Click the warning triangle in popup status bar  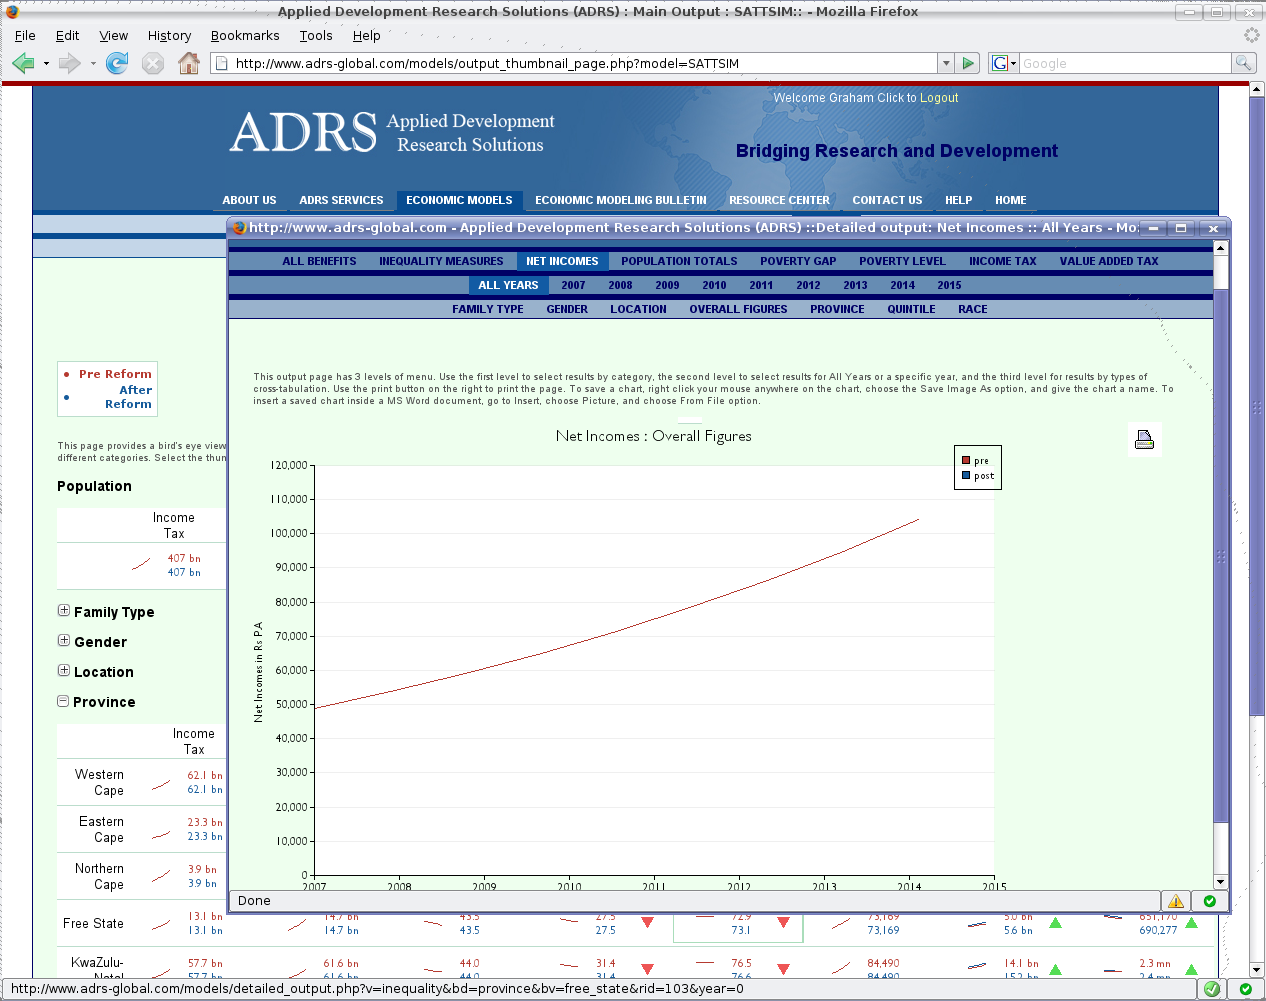point(1176,901)
